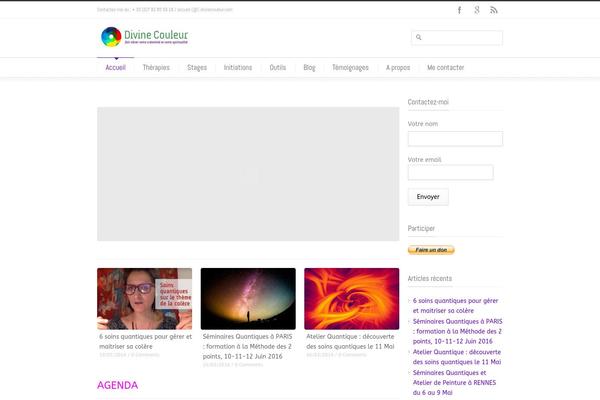
Task: Open the Blog menu item
Action: 310,68
